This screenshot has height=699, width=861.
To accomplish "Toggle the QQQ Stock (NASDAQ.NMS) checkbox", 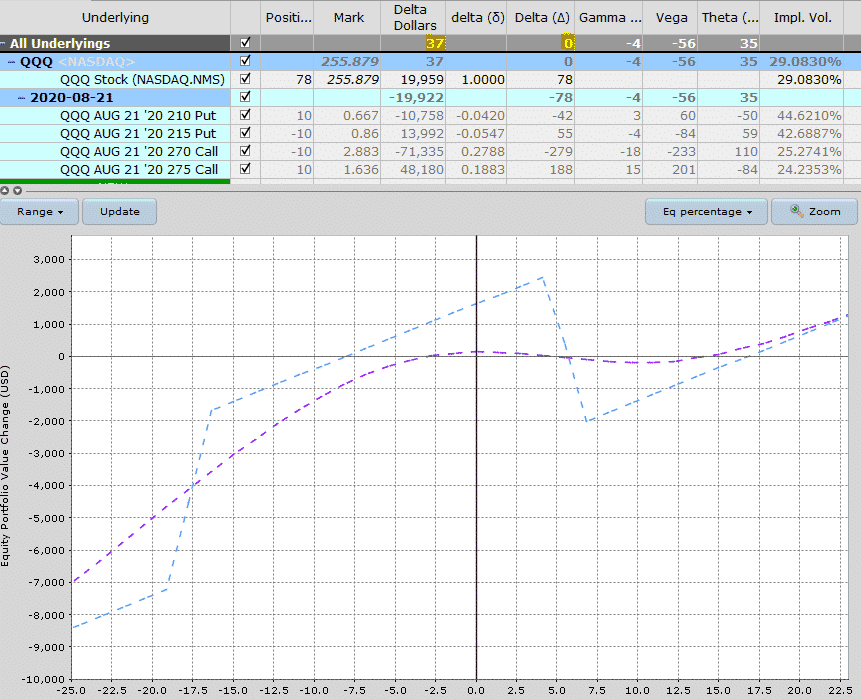I will tap(245, 79).
